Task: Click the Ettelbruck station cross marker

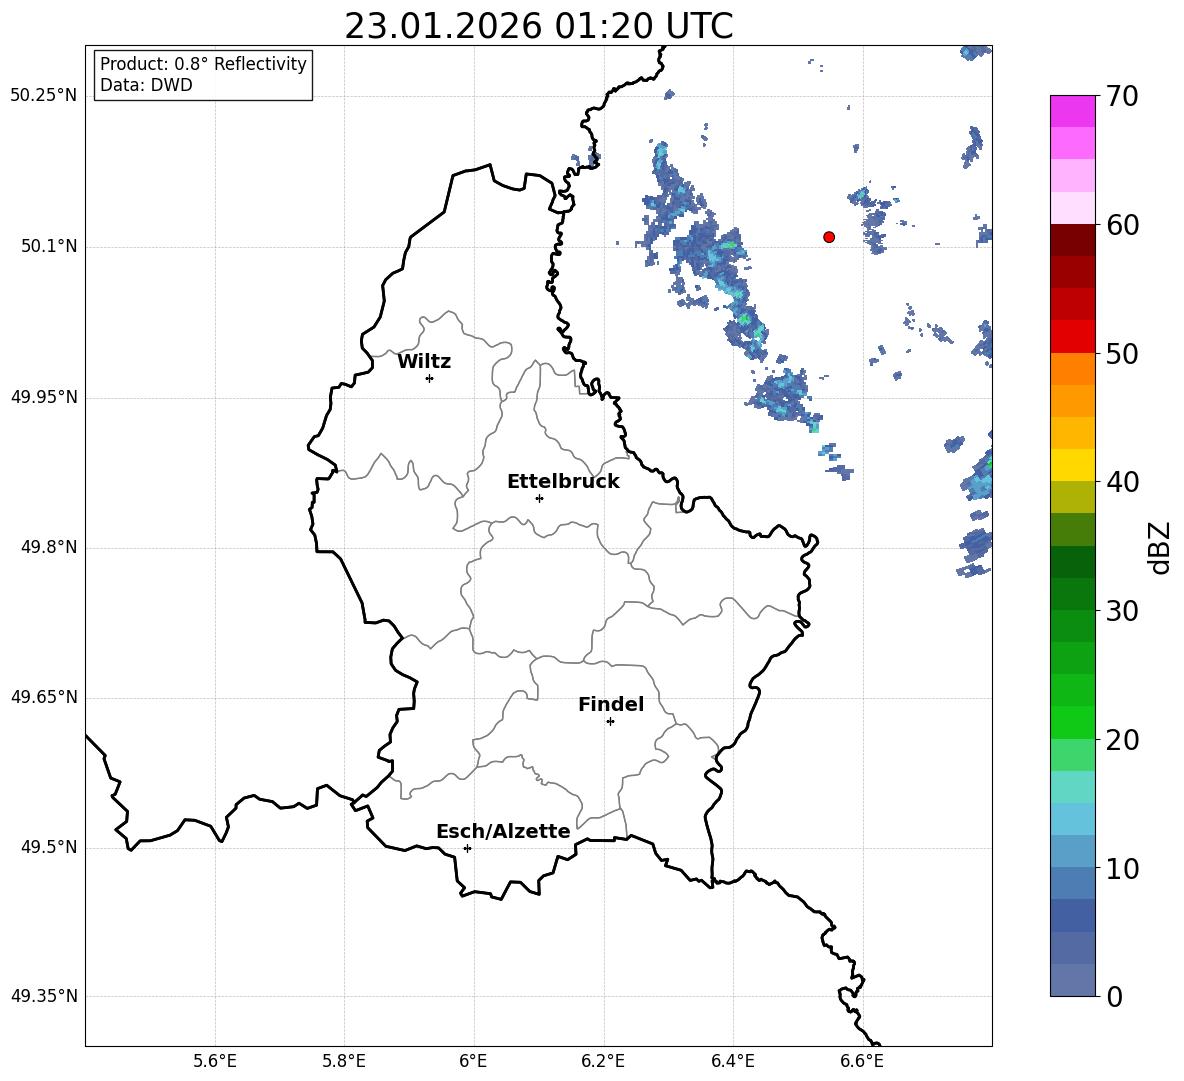Action: click(x=539, y=498)
